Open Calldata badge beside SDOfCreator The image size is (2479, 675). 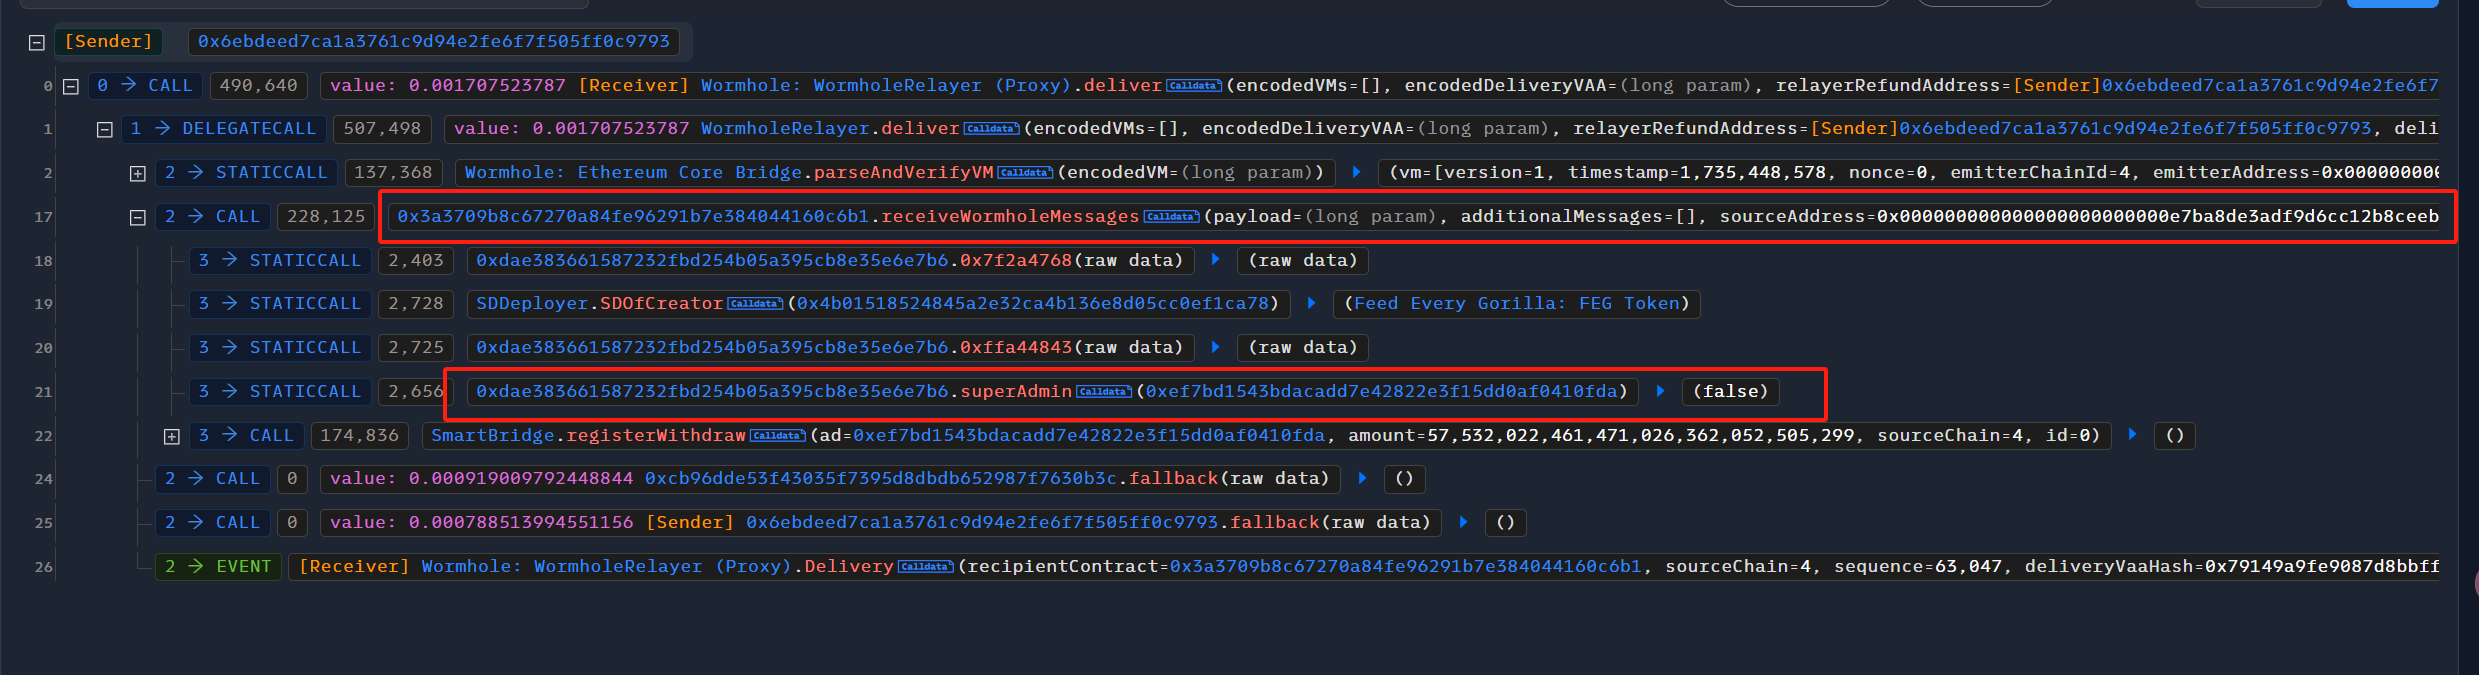tap(755, 304)
